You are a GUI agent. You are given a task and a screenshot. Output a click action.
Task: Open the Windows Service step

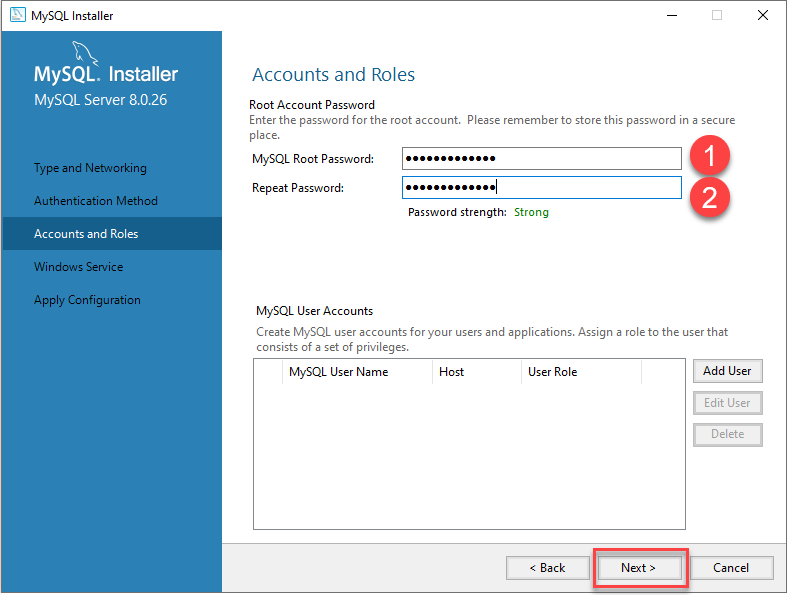(79, 267)
